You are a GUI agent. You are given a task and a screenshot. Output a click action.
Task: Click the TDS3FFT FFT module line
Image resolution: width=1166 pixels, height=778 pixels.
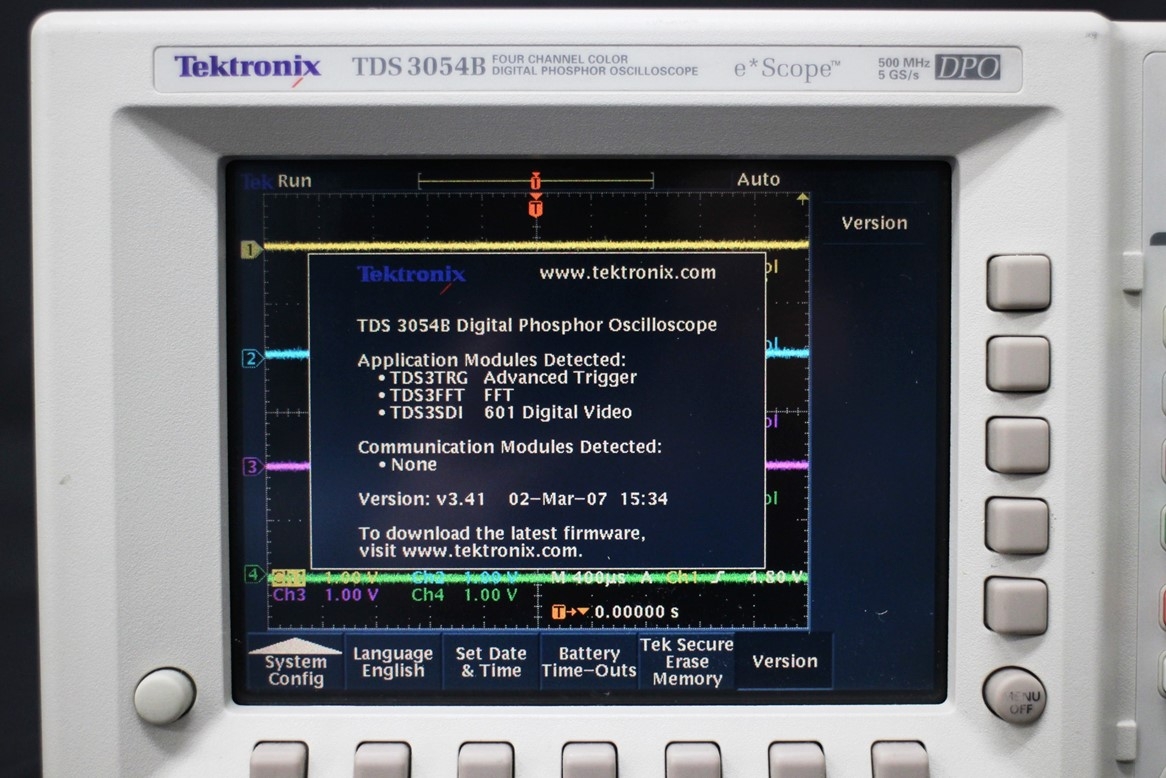tap(445, 395)
